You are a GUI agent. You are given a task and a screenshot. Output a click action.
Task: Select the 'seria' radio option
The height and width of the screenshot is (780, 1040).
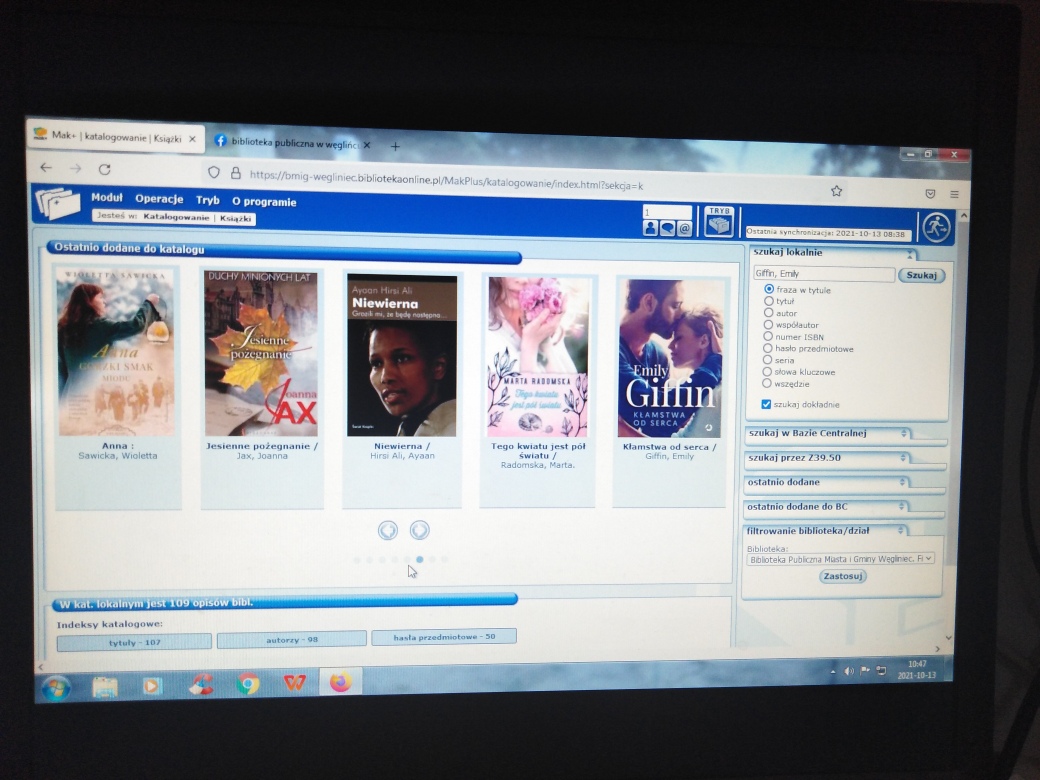click(767, 360)
